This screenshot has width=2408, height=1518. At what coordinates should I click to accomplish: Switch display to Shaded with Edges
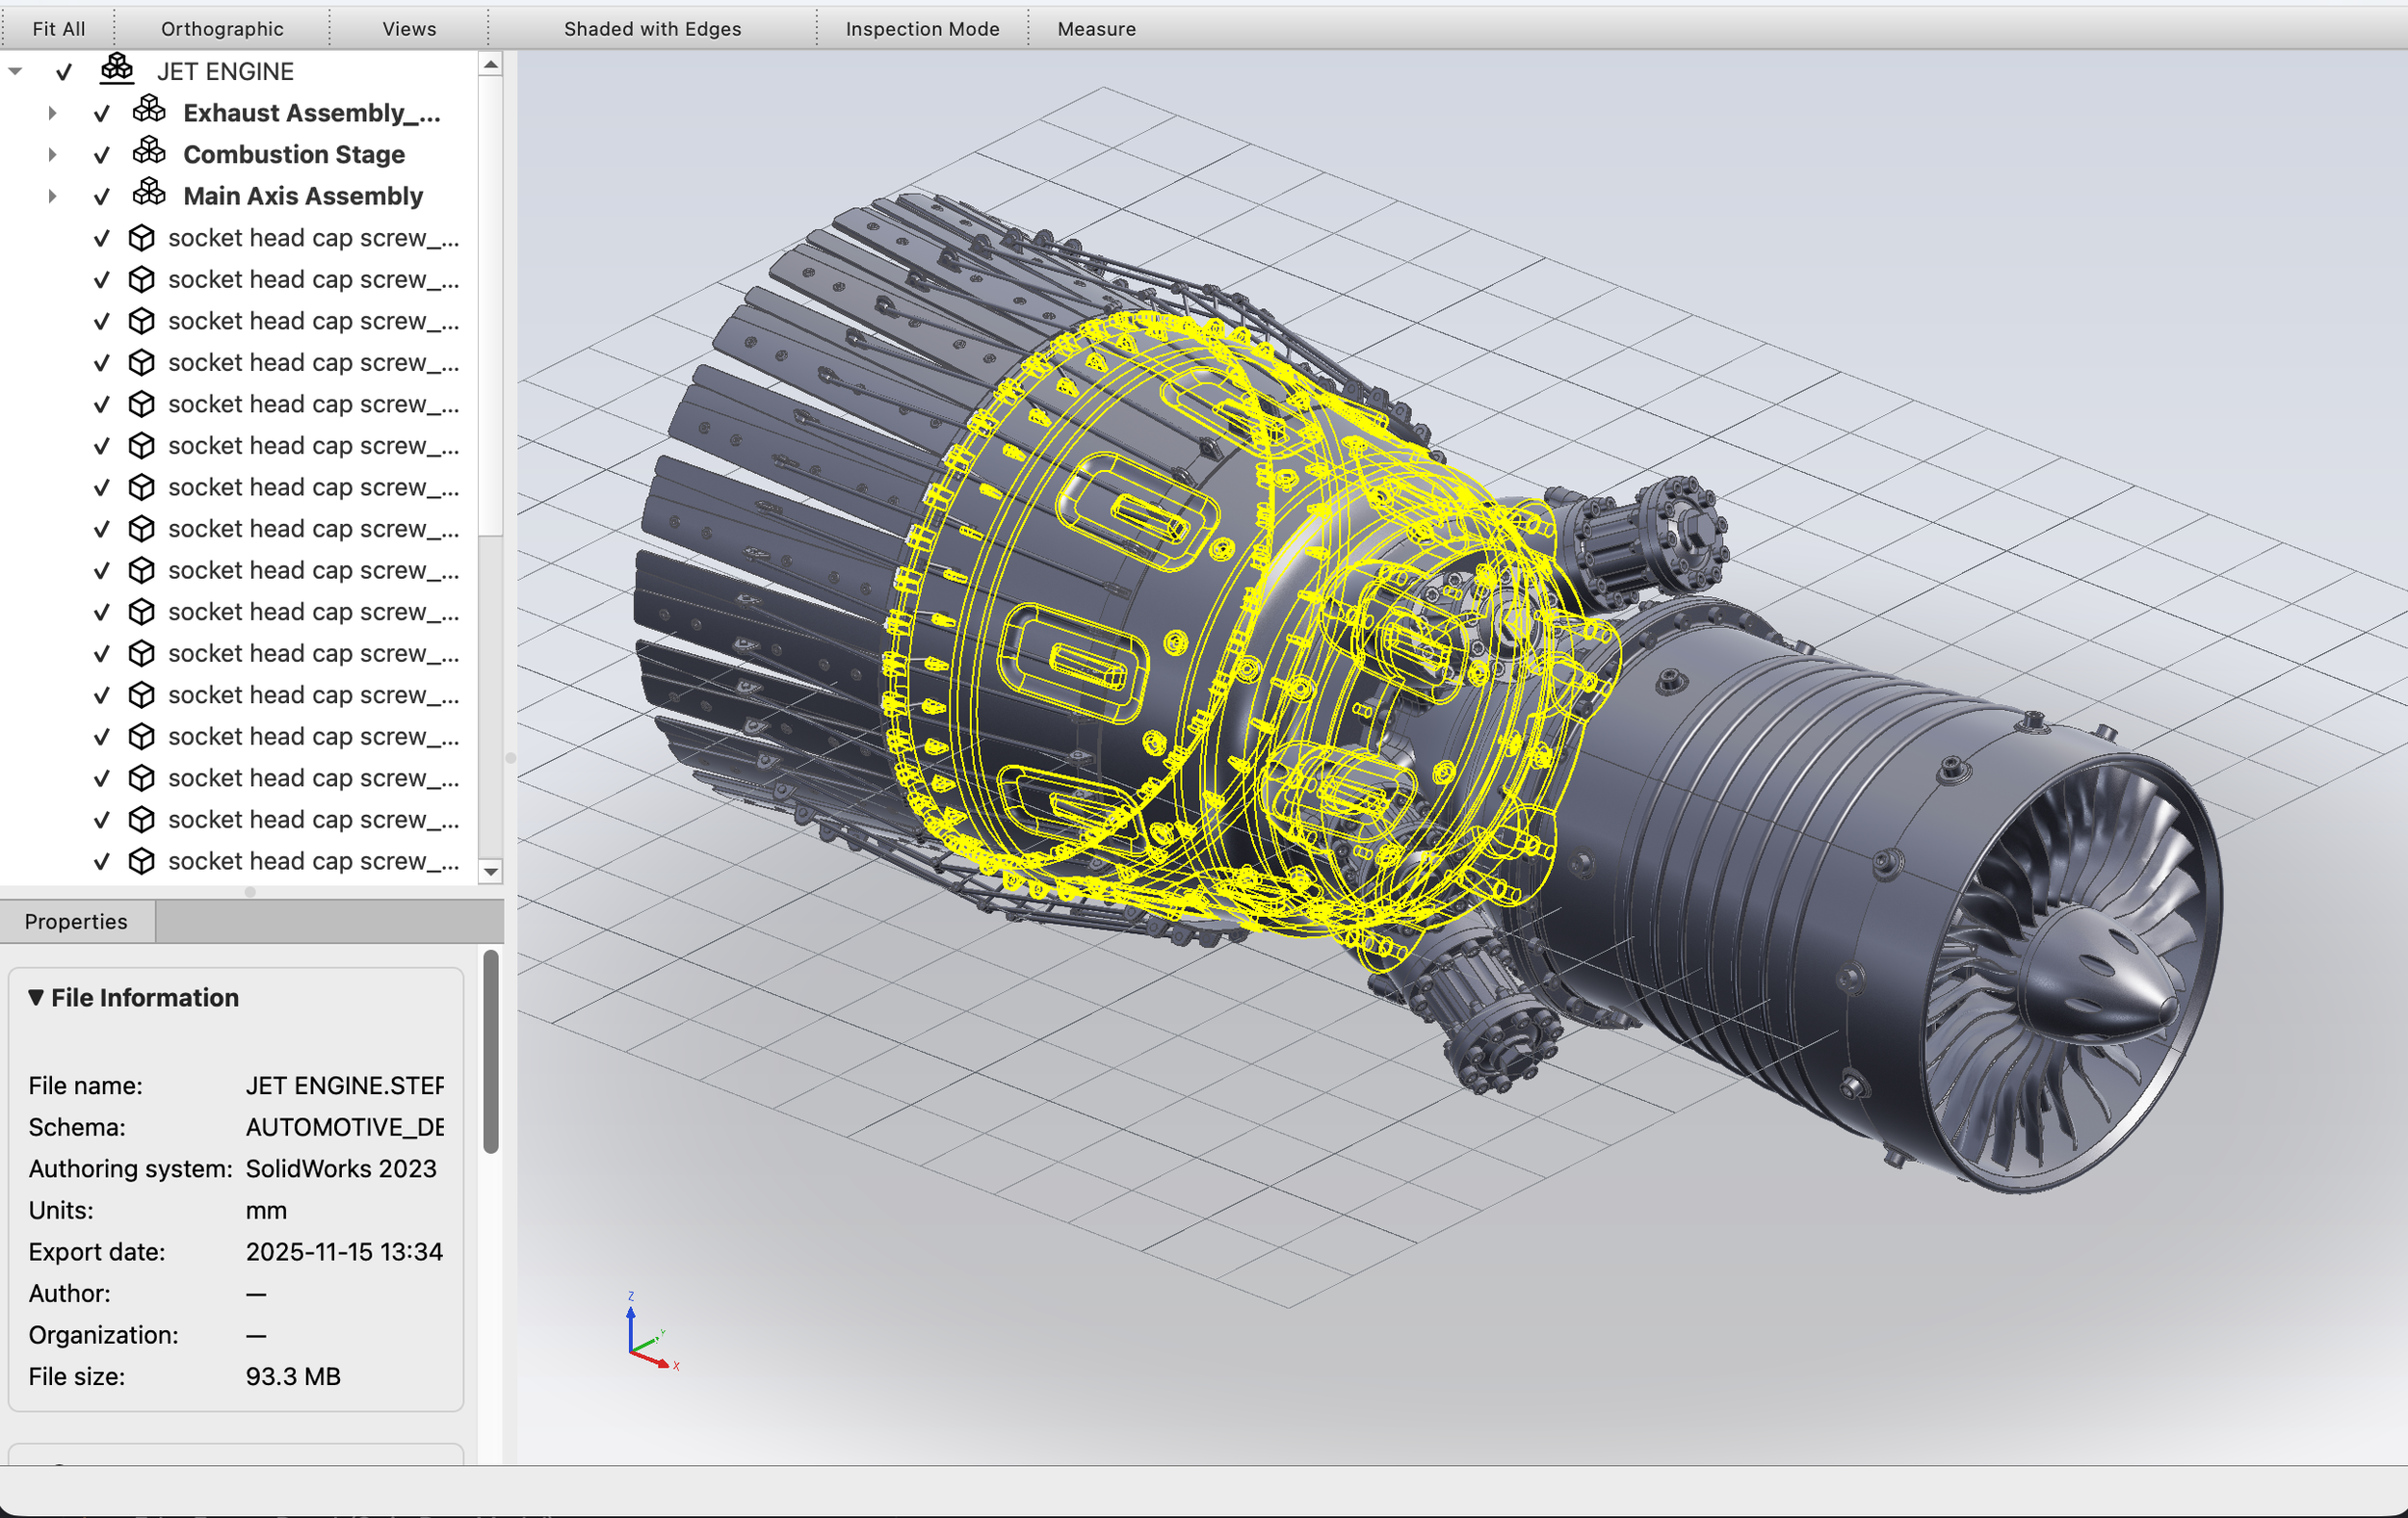(x=651, y=28)
